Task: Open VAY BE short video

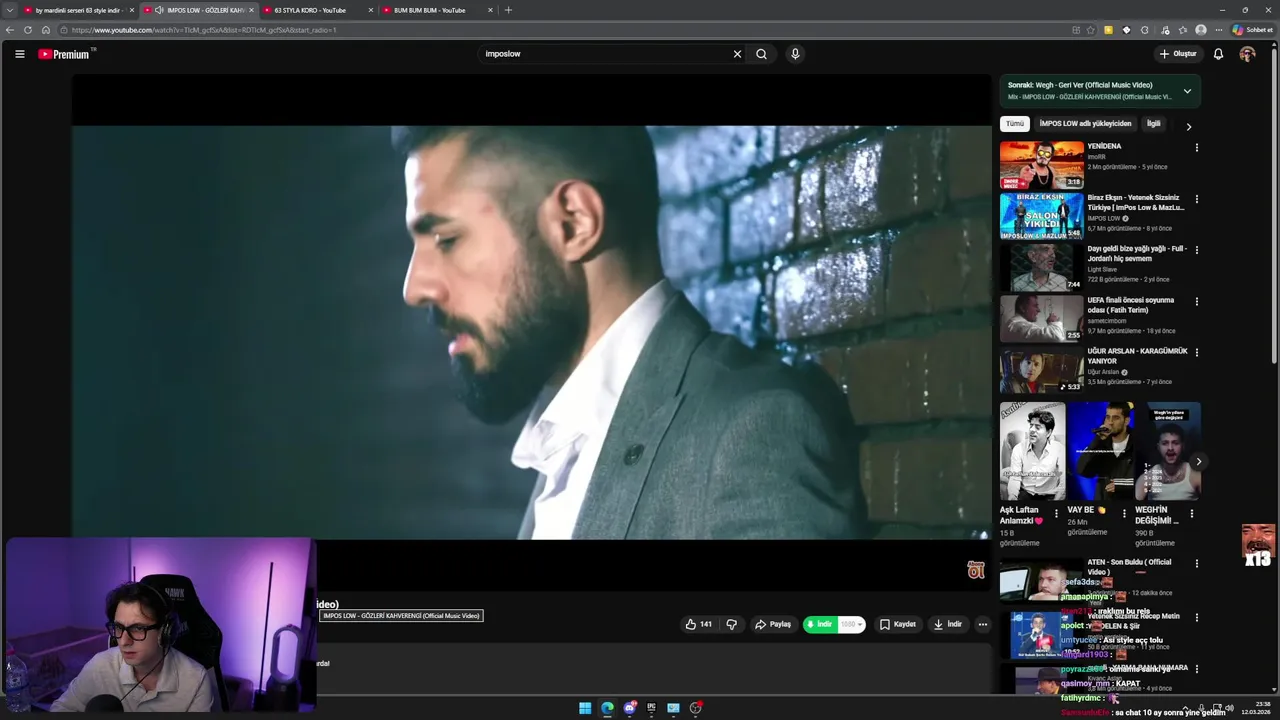Action: 1100,451
